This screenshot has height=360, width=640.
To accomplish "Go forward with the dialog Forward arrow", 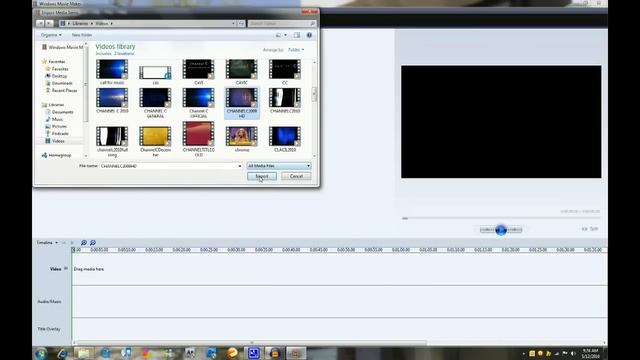I will click(x=49, y=24).
